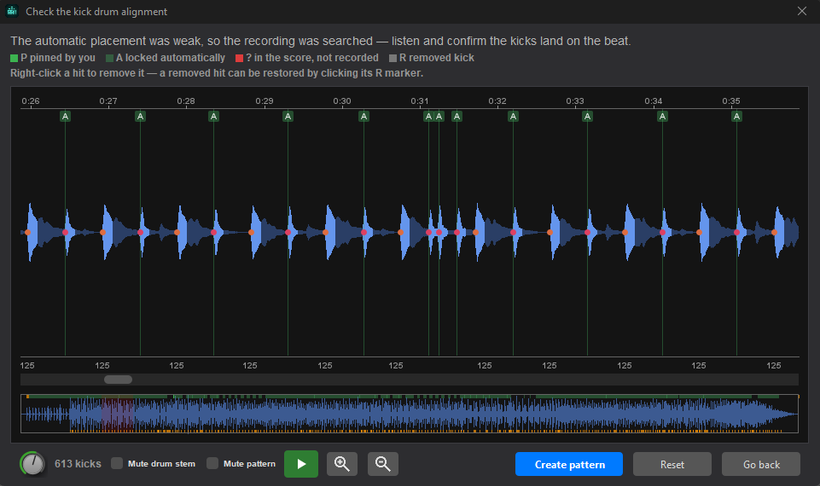
Task: Click the orange beat dot at the first waveform peak
Action: point(28,232)
